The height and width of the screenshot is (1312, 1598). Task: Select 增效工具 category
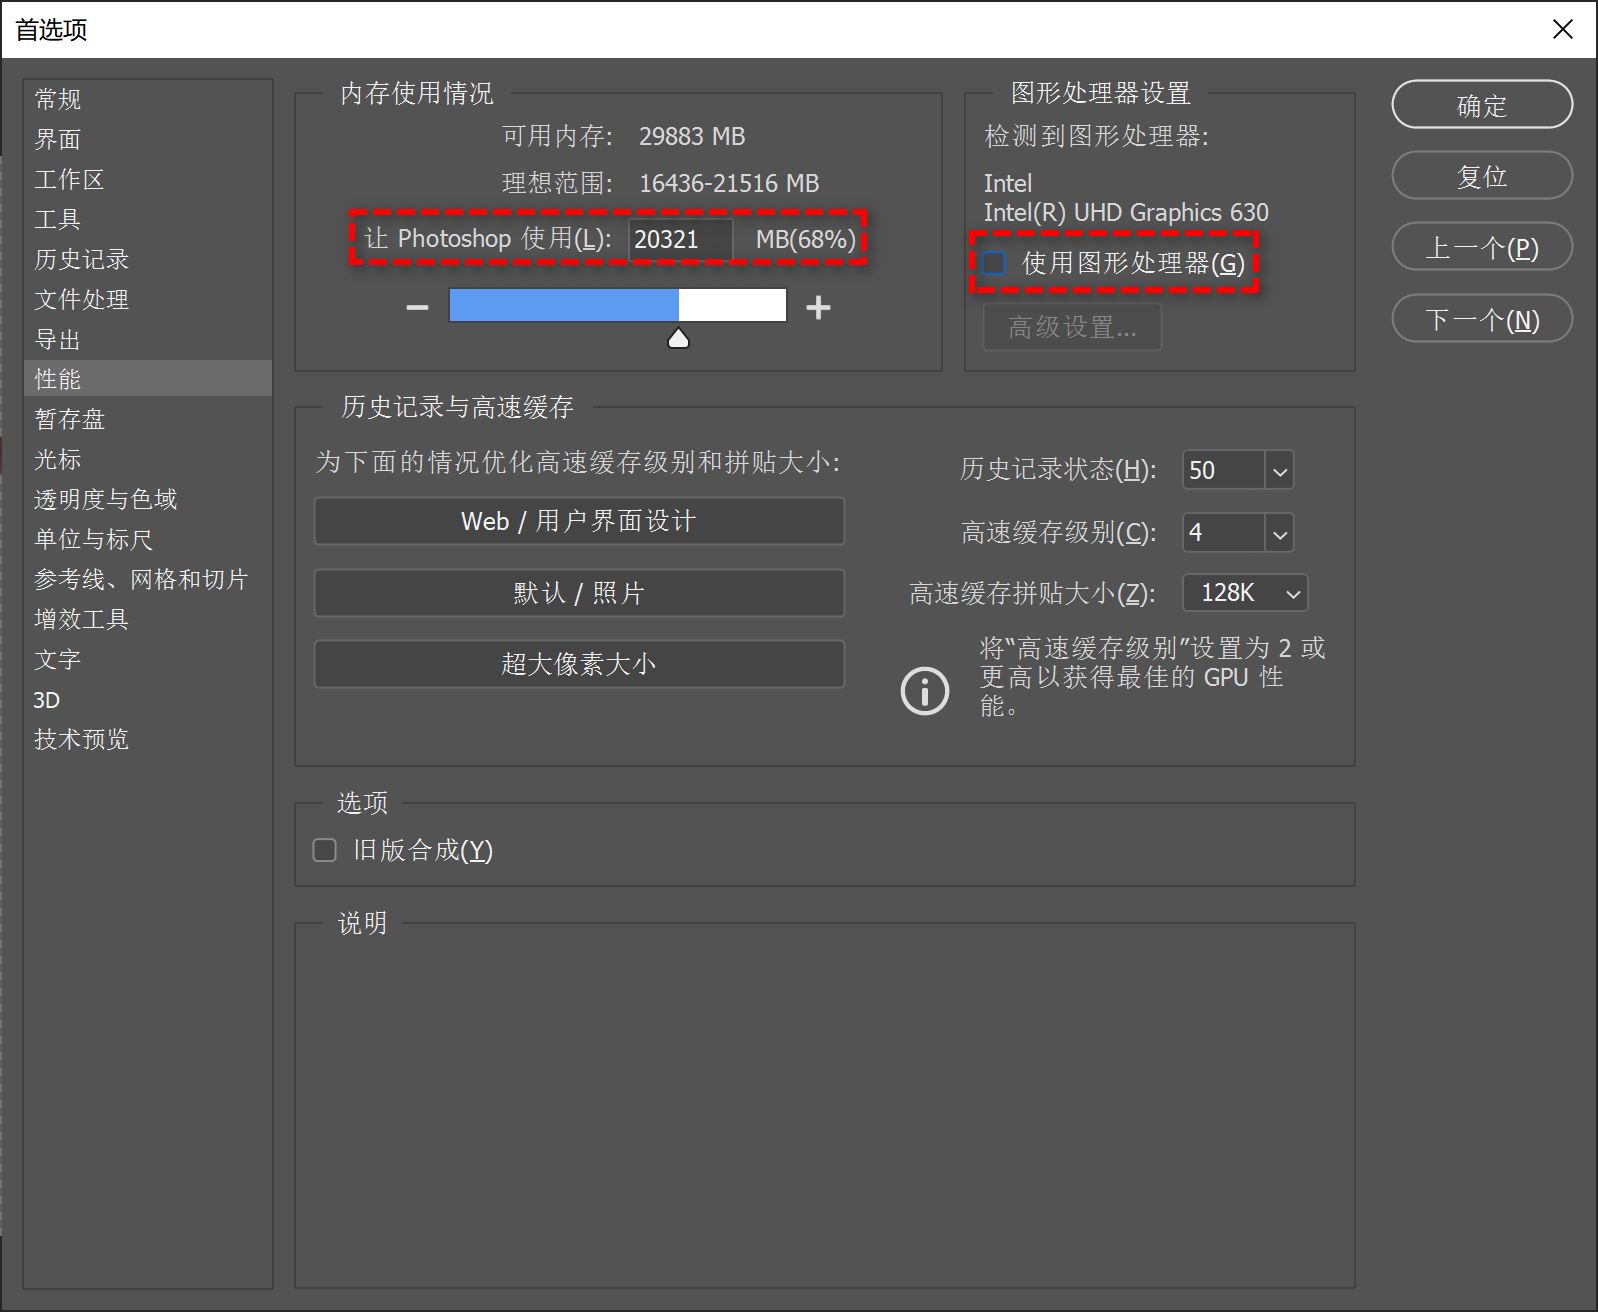coord(148,619)
